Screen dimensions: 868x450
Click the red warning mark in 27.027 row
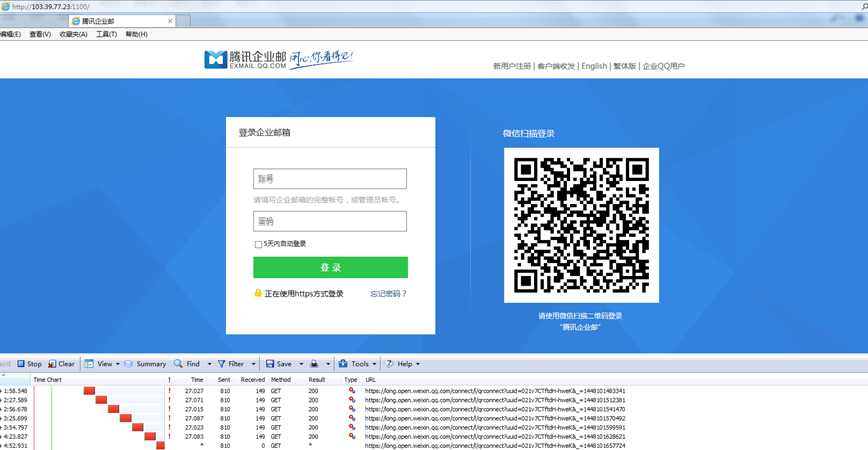click(x=169, y=391)
